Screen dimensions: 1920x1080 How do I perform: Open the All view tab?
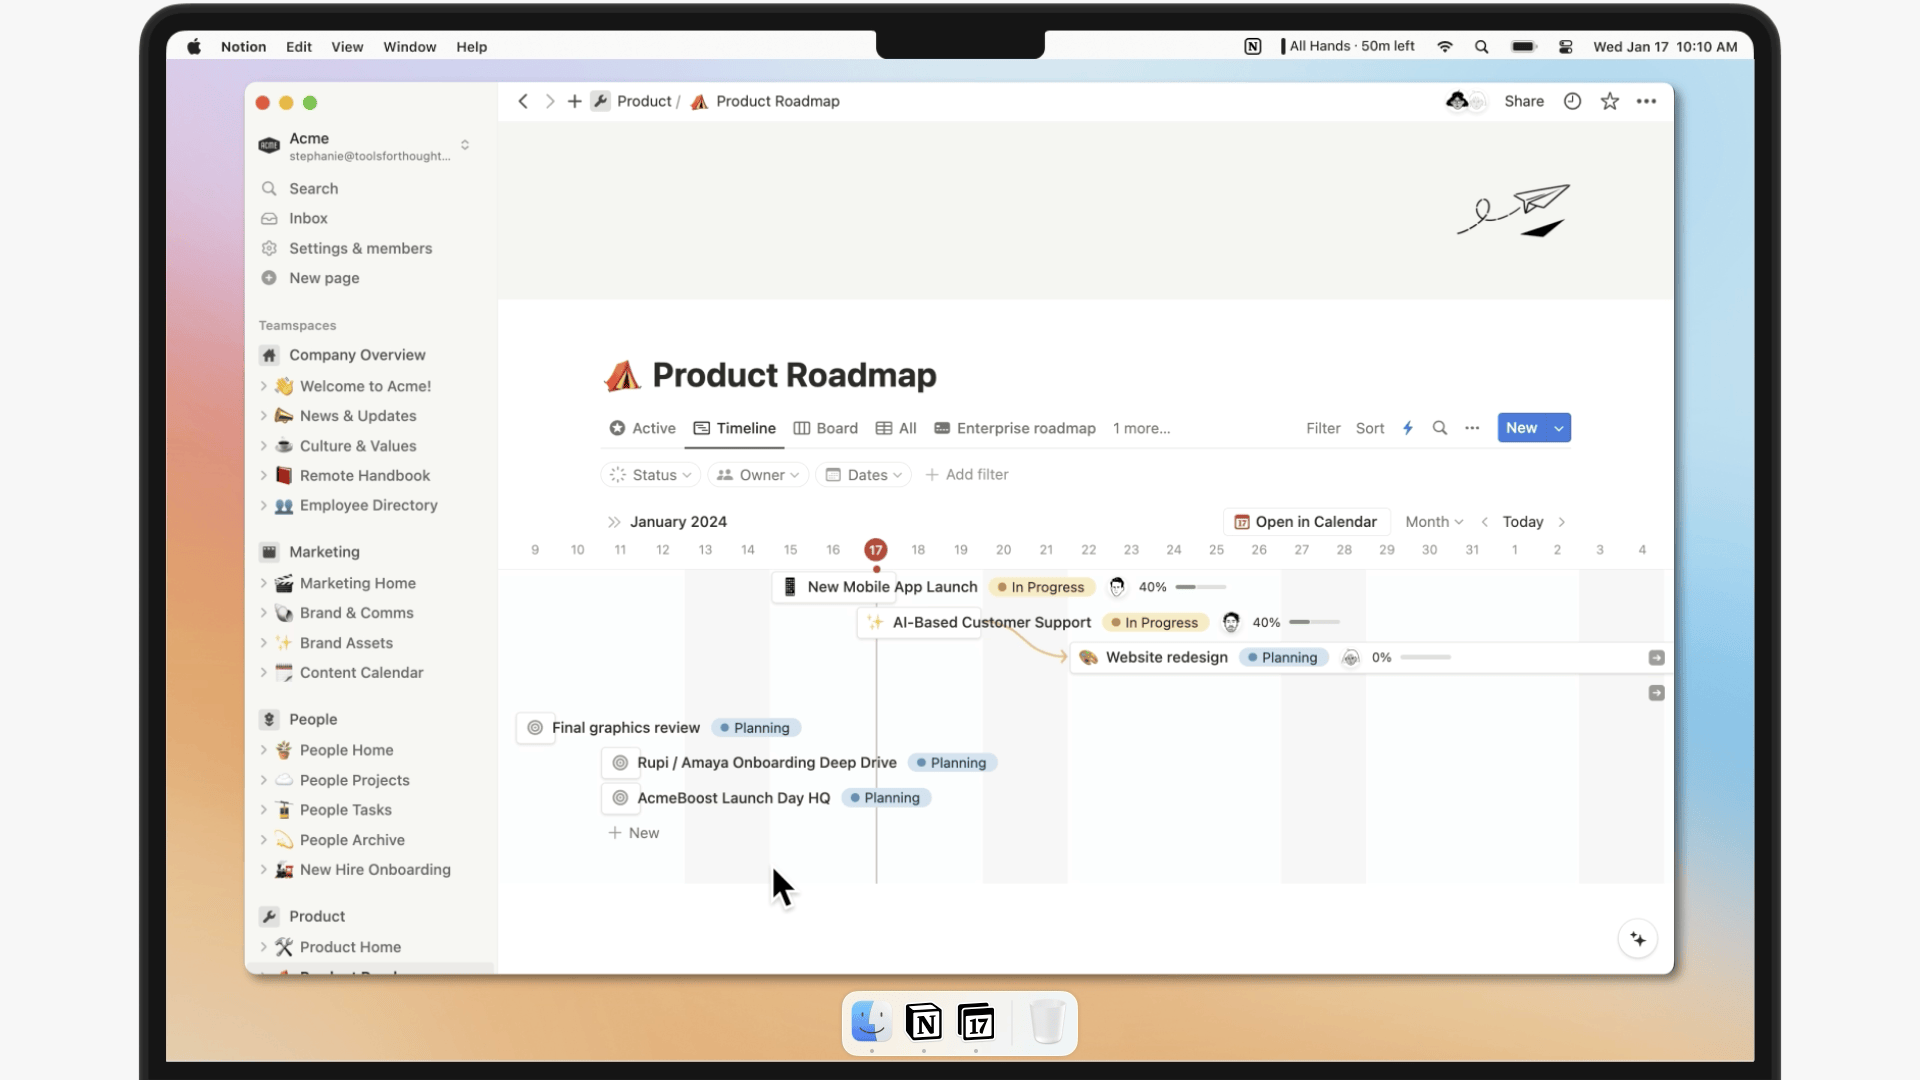896,428
